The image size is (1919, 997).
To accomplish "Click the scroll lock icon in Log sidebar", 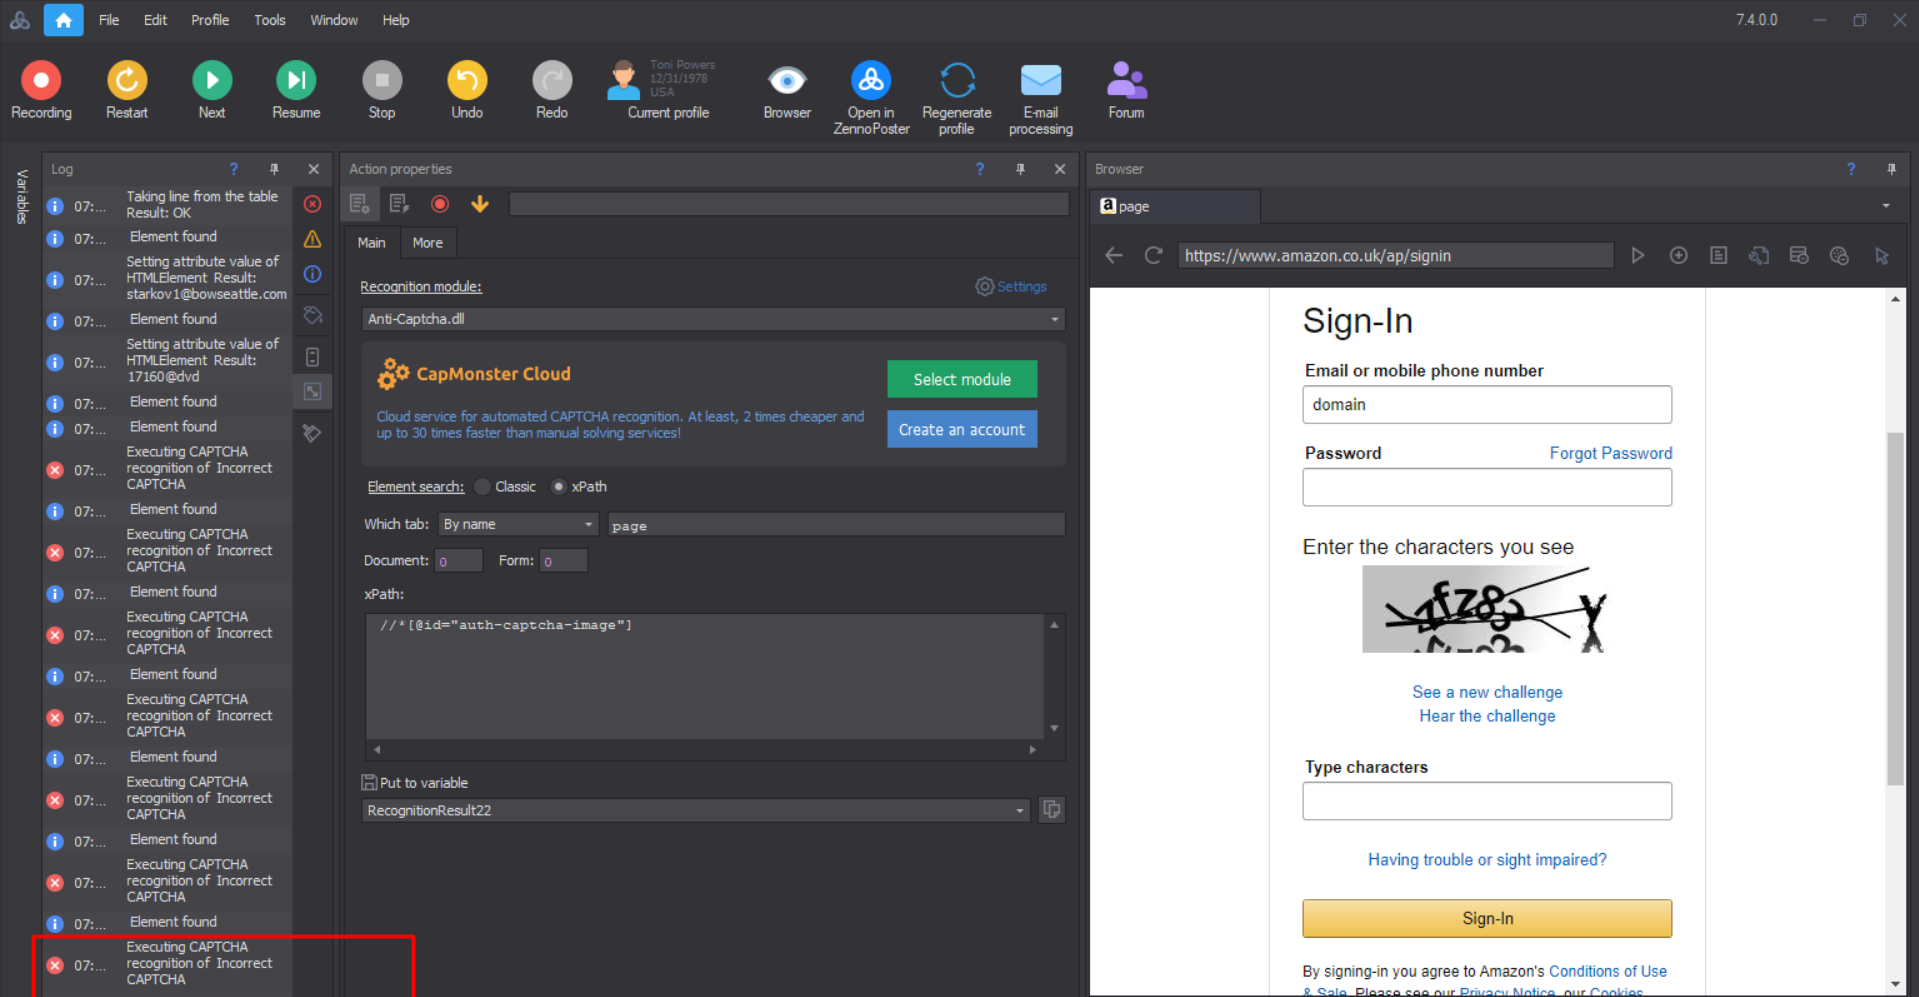I will click(x=313, y=357).
